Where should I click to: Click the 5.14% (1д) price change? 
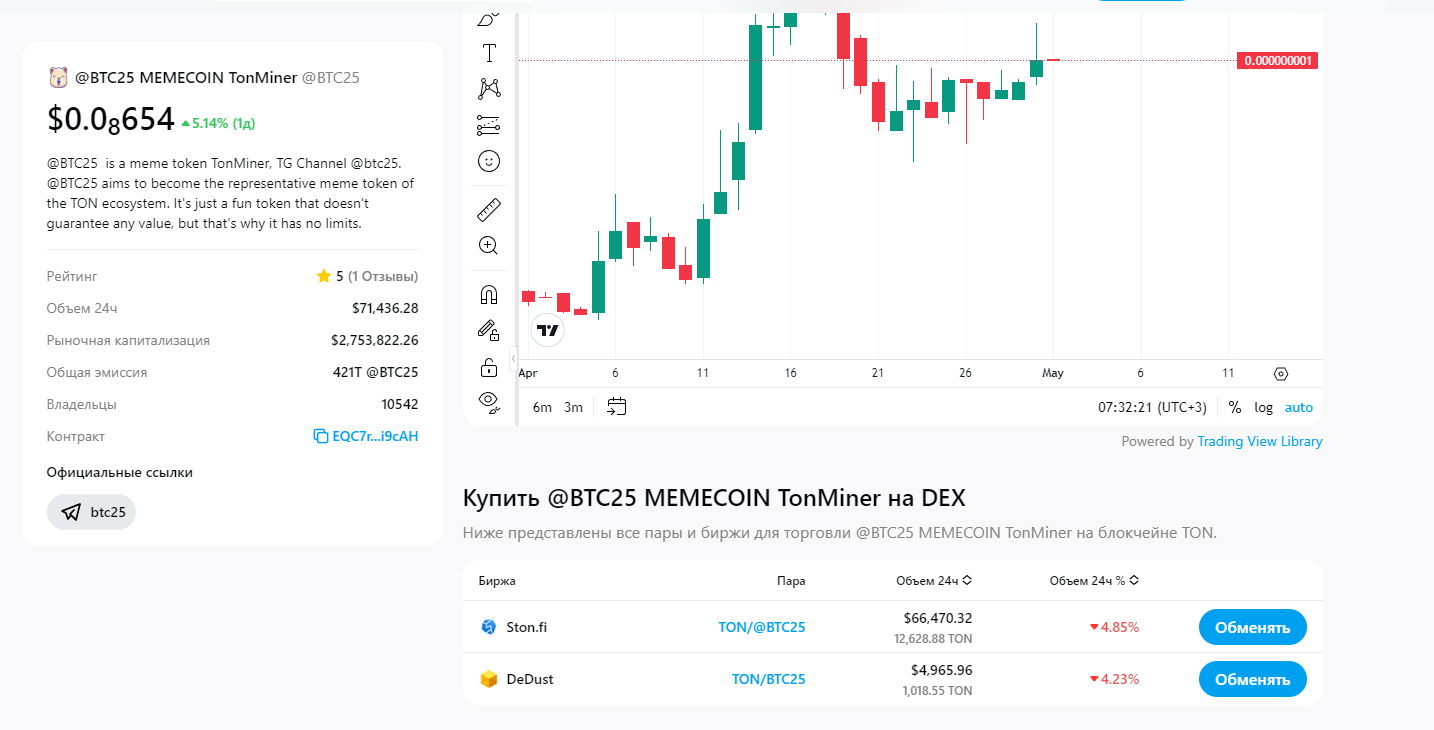coord(218,123)
